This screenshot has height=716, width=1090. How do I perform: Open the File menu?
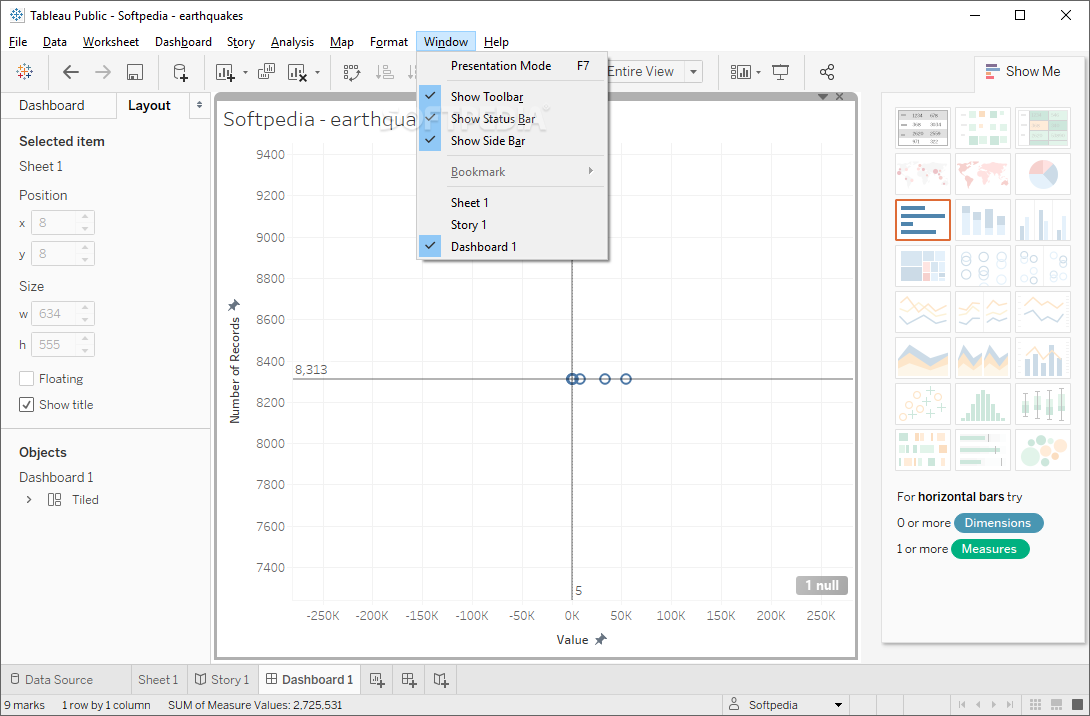[18, 42]
